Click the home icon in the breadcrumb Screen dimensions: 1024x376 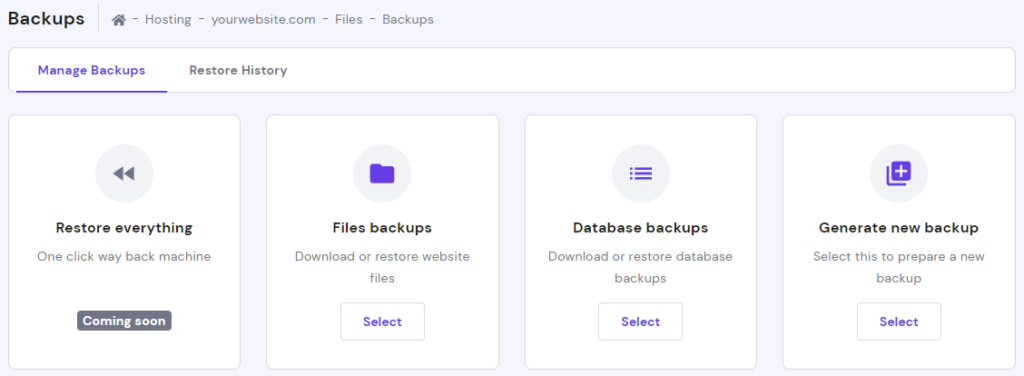coord(118,20)
